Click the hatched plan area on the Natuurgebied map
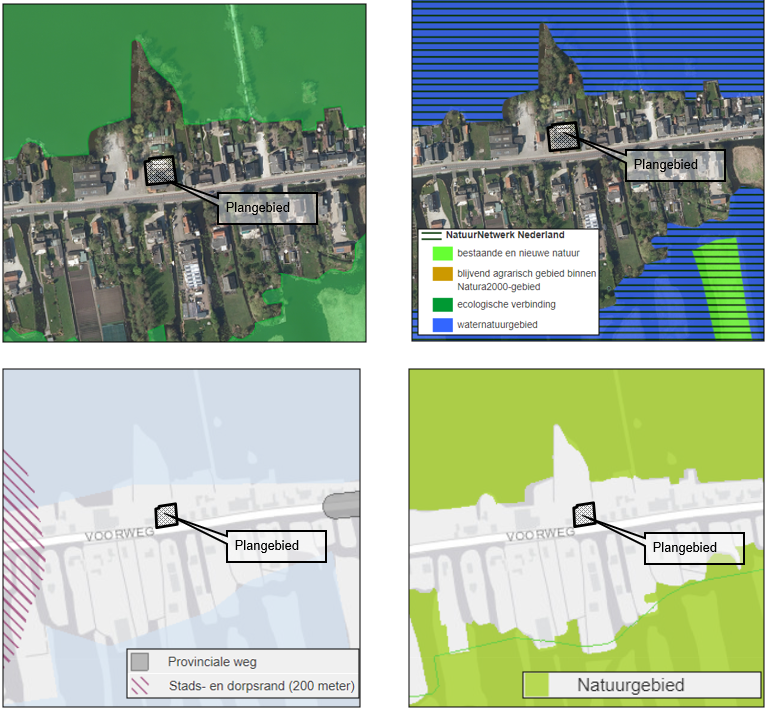 585,515
